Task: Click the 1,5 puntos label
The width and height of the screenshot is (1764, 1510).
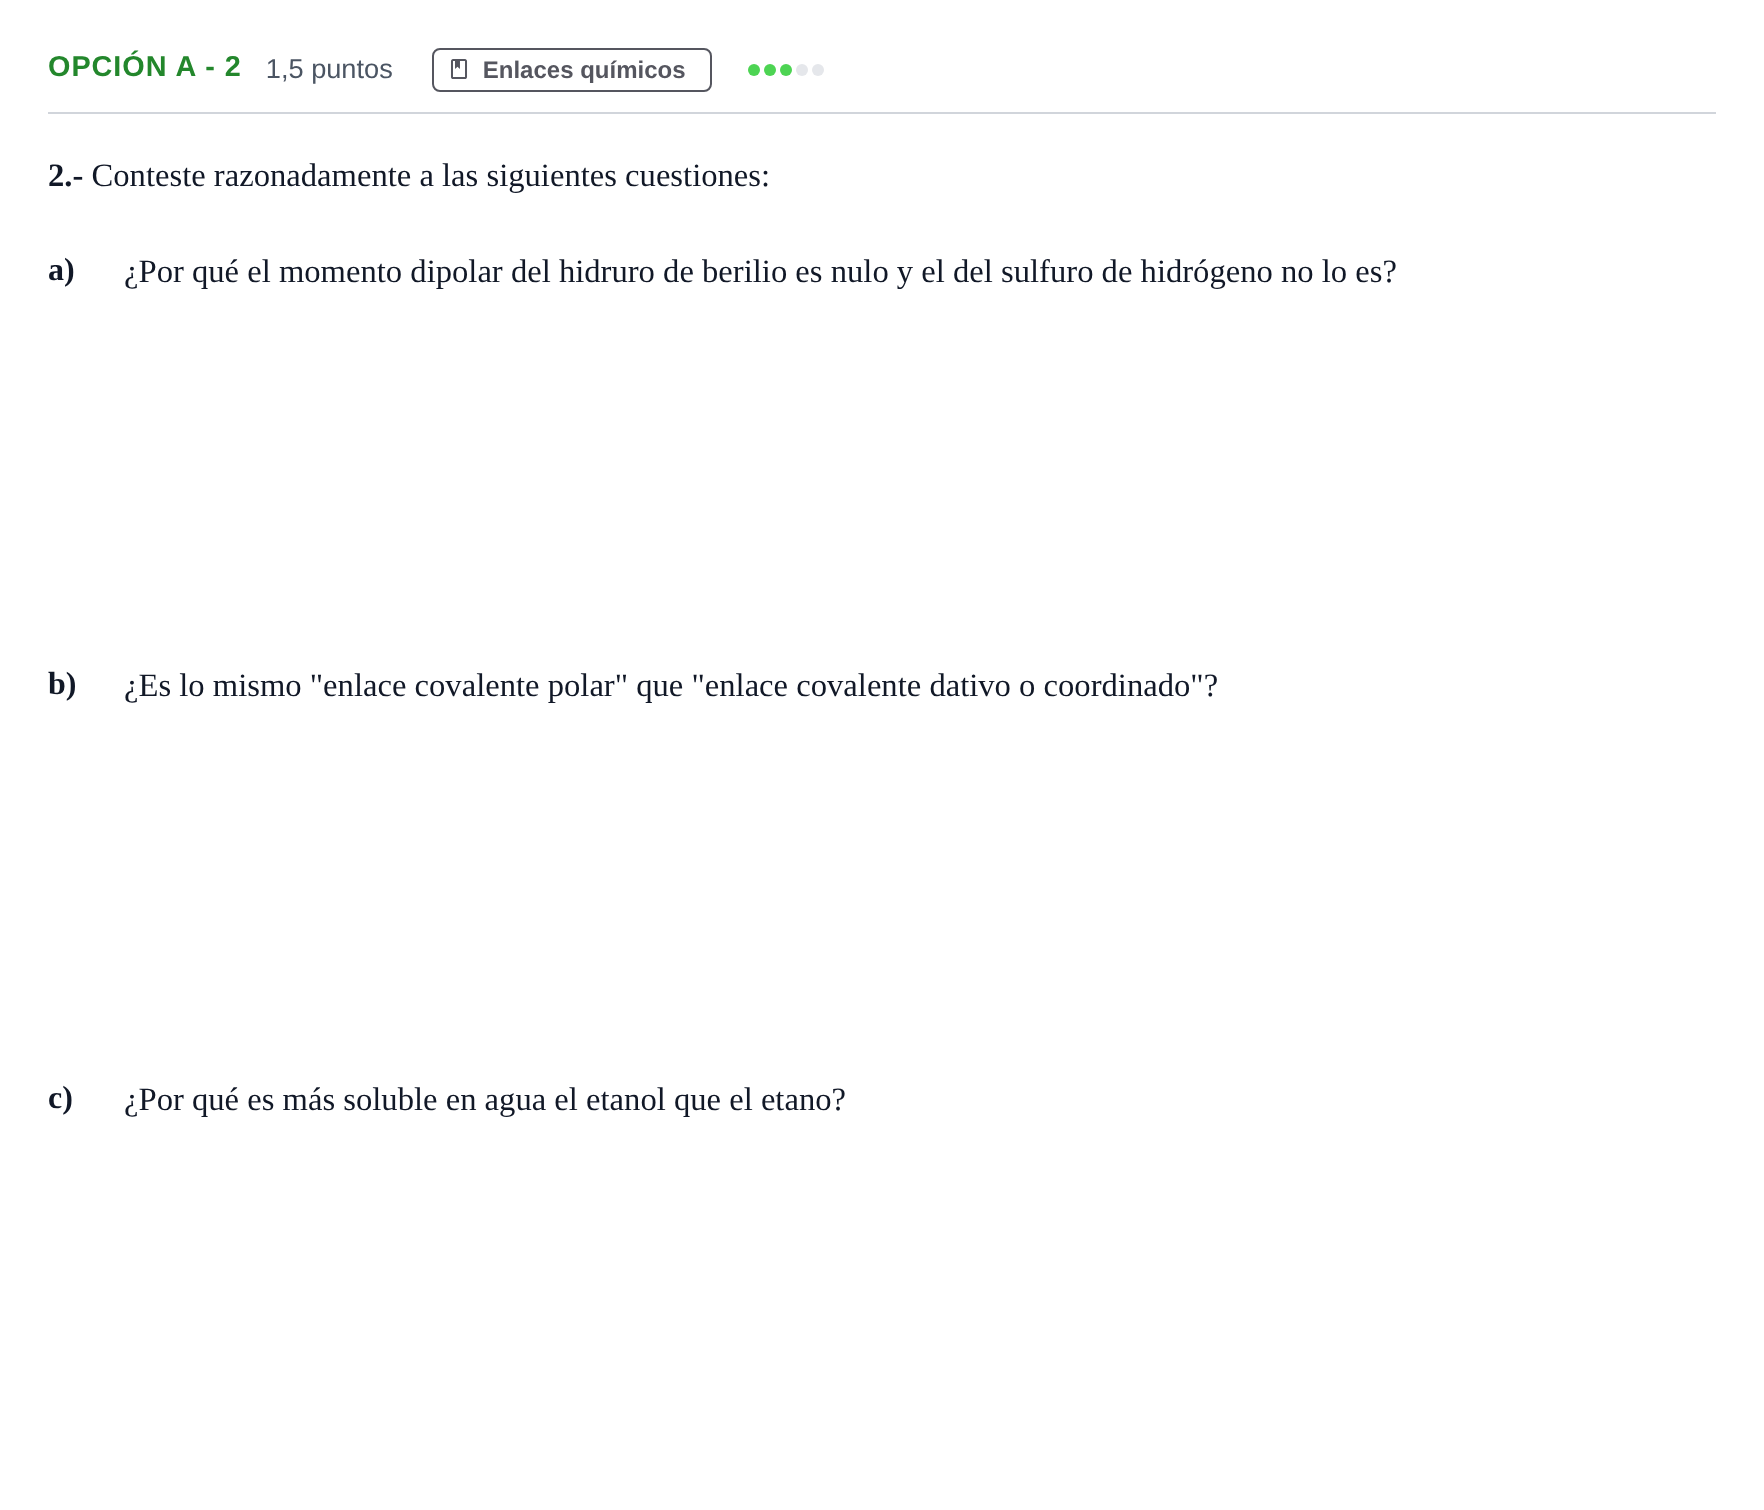Action: (x=329, y=69)
